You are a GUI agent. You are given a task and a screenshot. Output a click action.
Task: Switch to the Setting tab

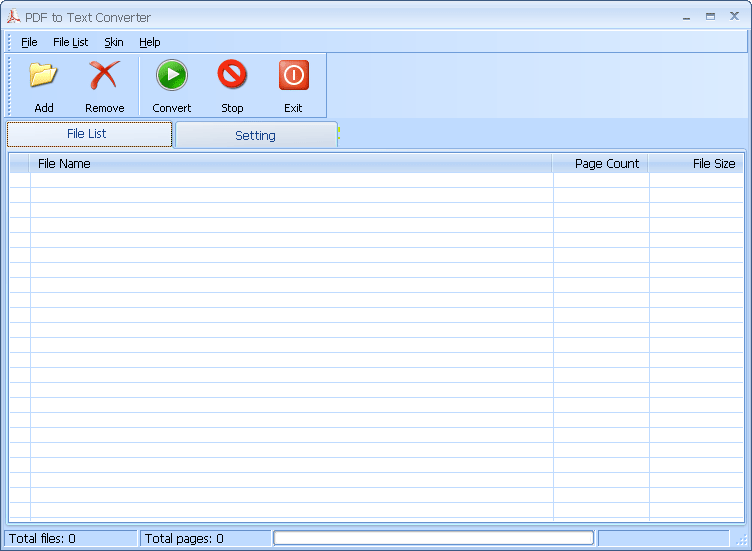coord(256,135)
